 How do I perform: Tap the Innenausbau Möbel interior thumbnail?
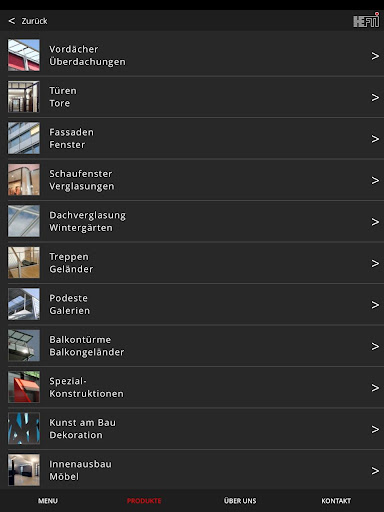click(x=24, y=470)
